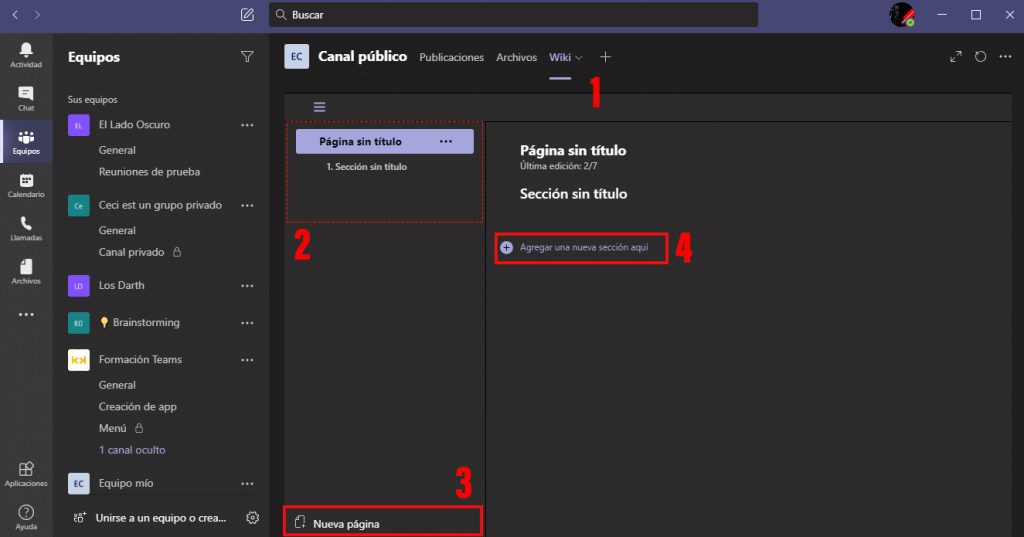Viewport: 1024px width, 537px height.
Task: Open options for Página sin título page
Action: (445, 141)
